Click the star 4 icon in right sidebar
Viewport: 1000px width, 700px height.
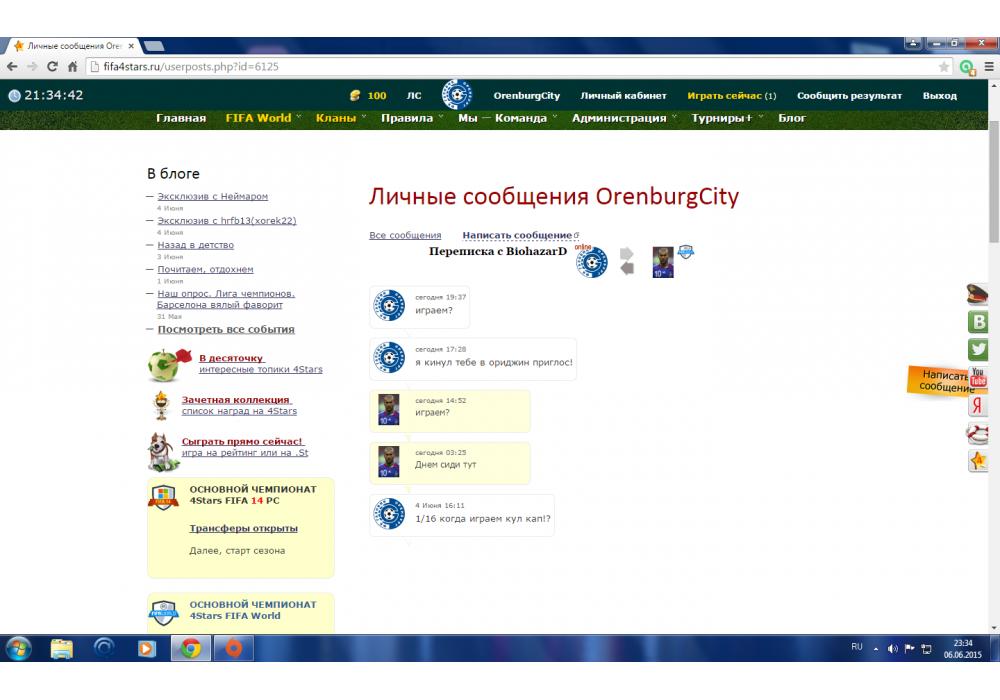[978, 460]
